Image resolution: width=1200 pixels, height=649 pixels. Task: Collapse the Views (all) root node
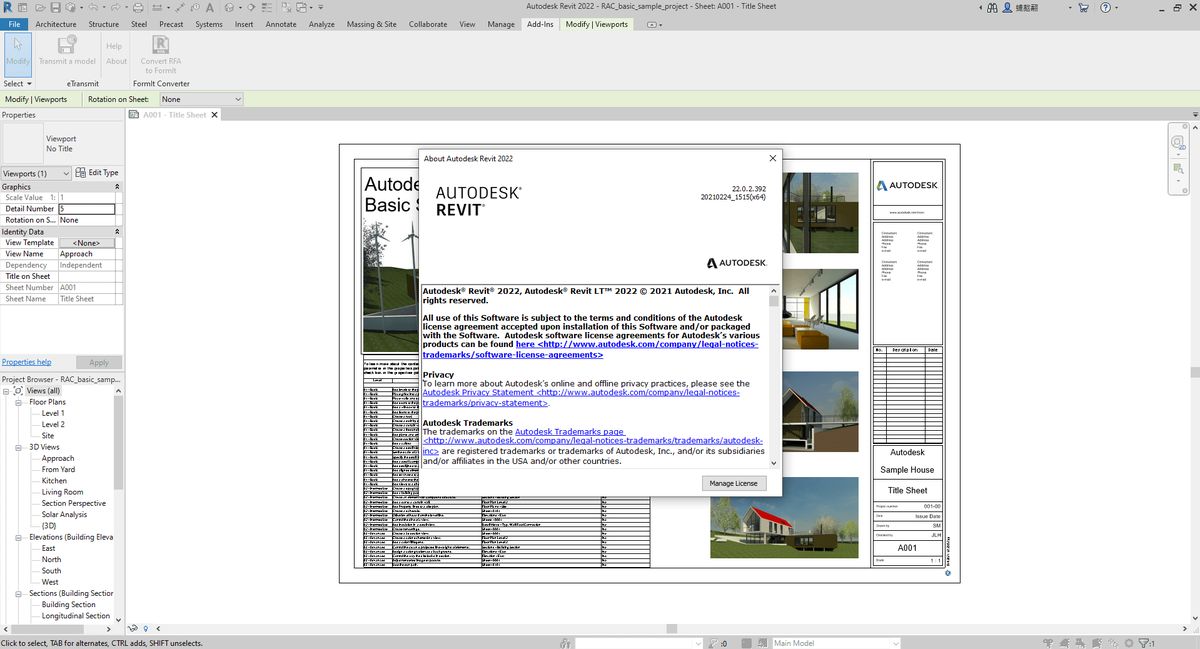point(6,391)
